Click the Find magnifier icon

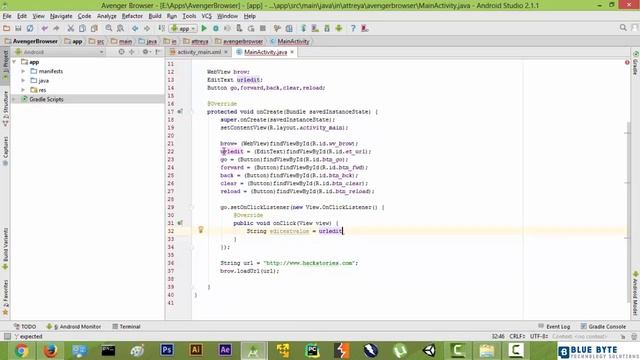[x=109, y=28]
